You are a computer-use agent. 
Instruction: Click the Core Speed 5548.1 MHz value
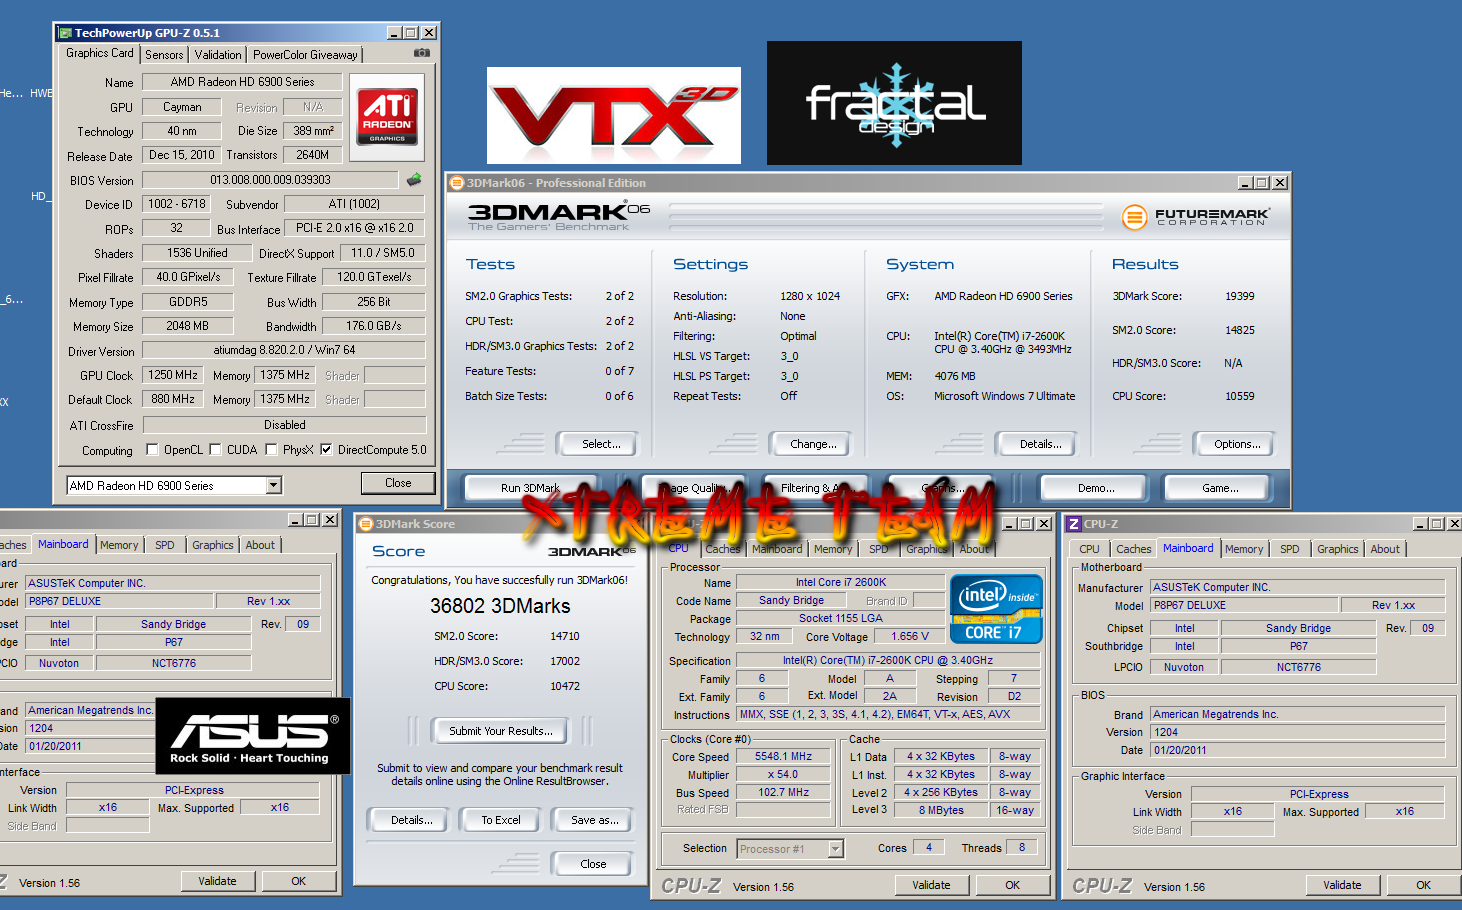(x=783, y=757)
